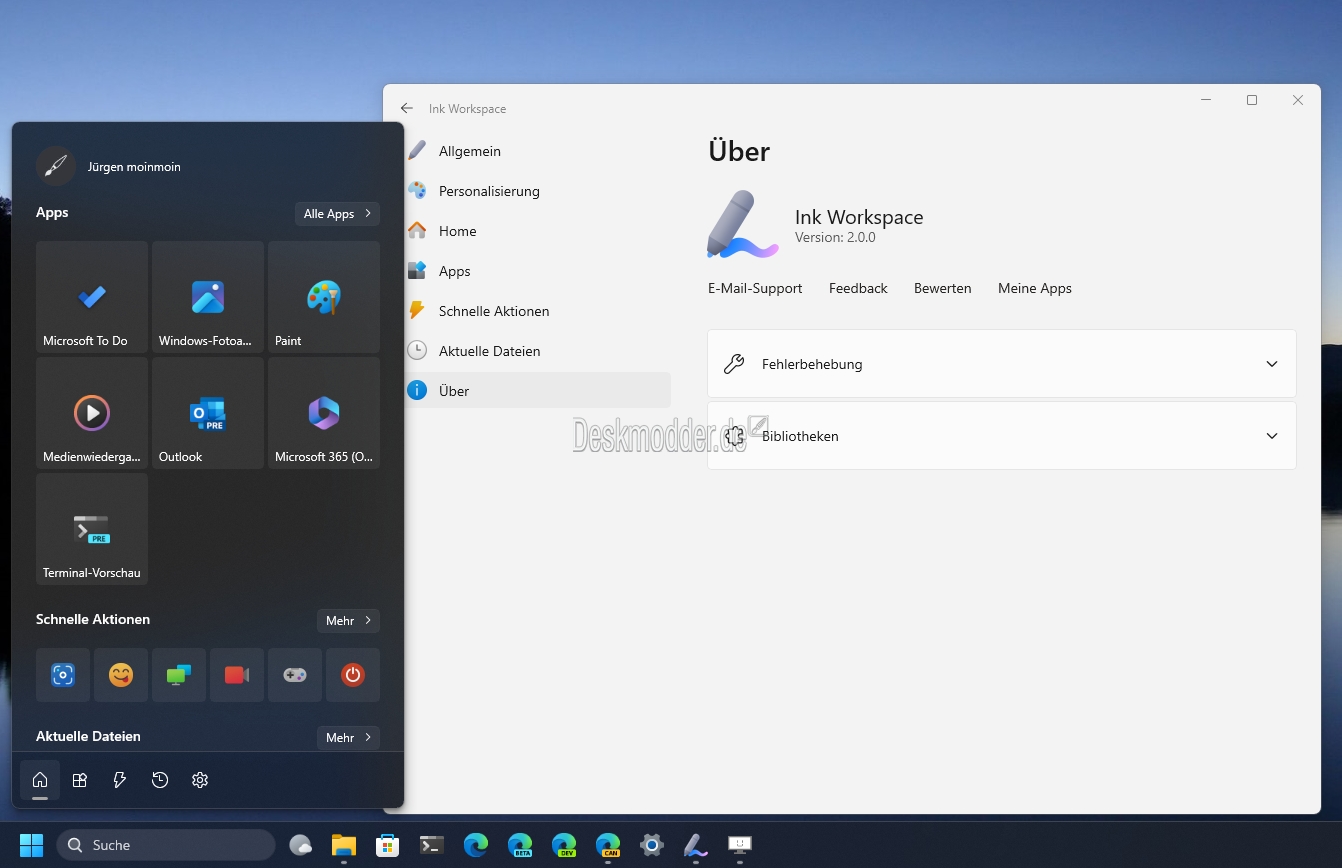This screenshot has width=1342, height=868.
Task: Show Alle Apps list
Action: [x=337, y=214]
